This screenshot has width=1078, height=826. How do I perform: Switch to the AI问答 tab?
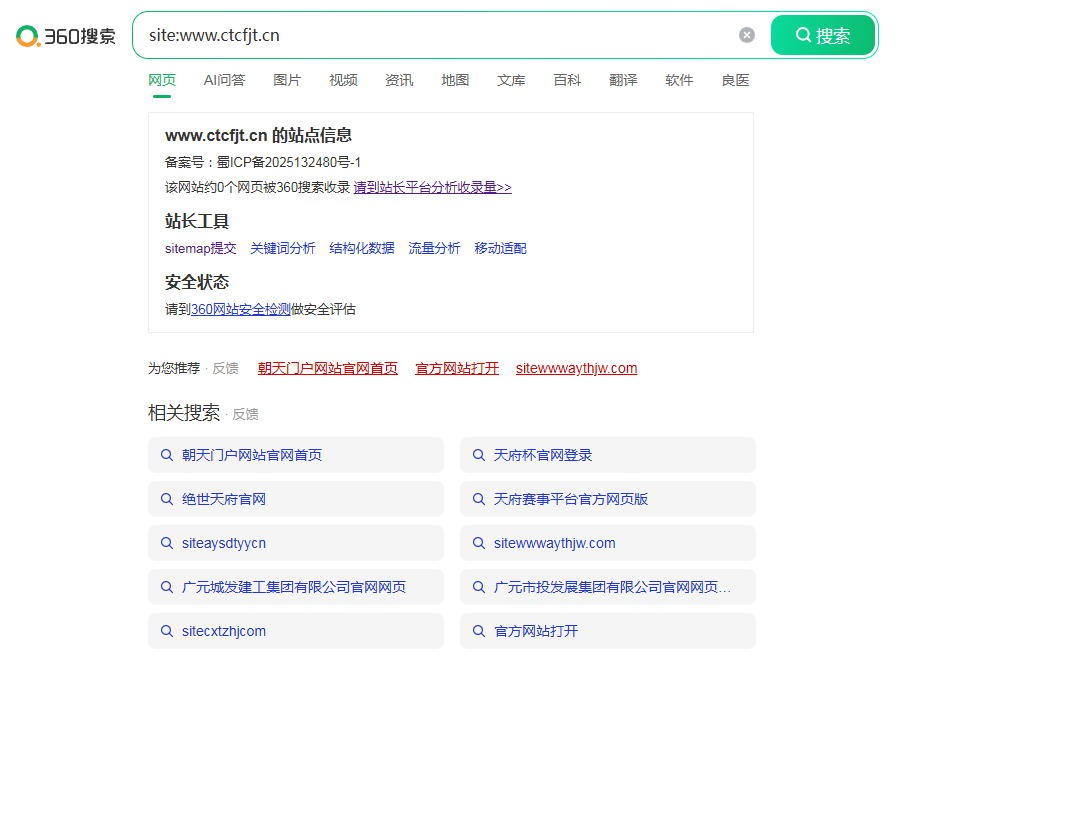[224, 80]
